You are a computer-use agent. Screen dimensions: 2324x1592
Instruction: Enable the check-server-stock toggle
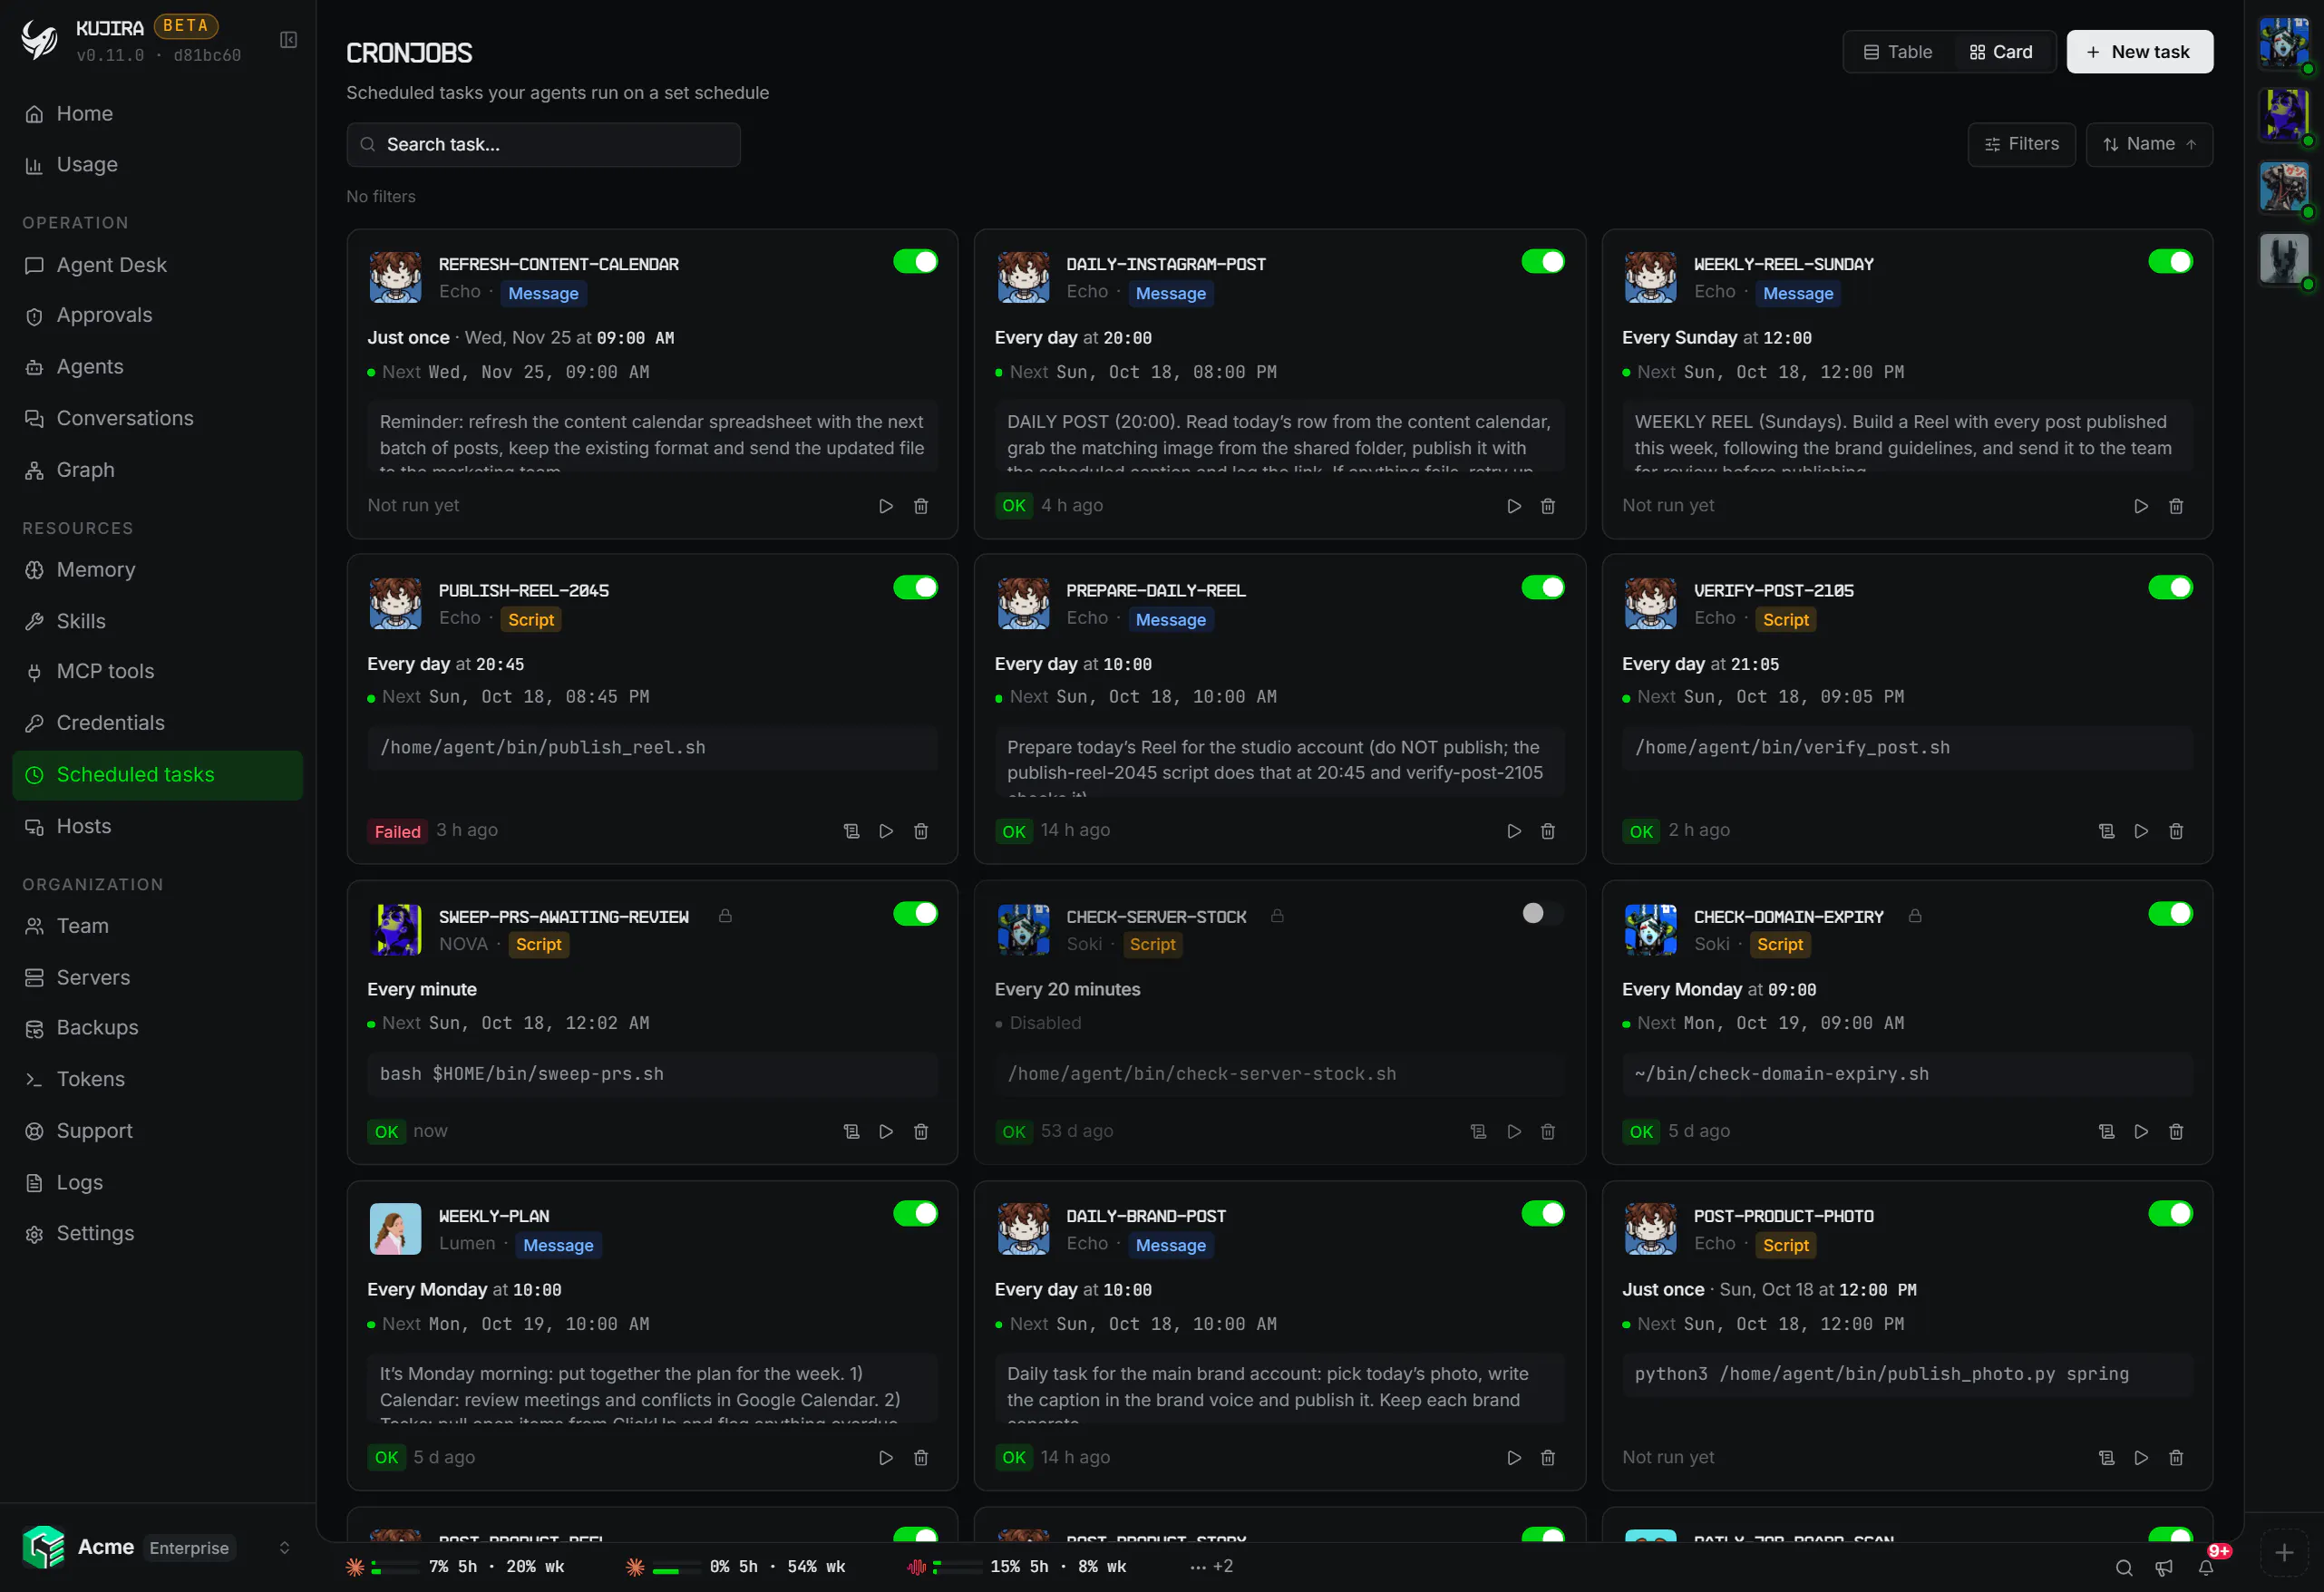coord(1542,913)
